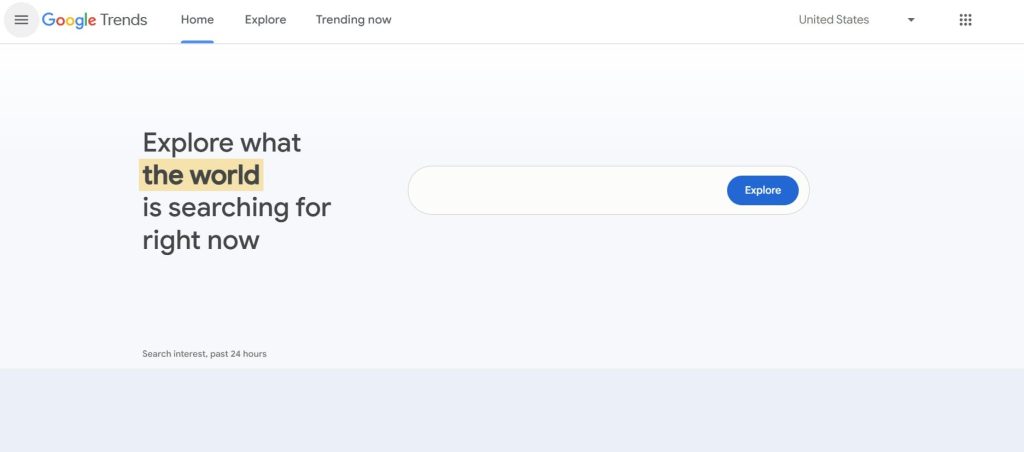Image resolution: width=1024 pixels, height=452 pixels.
Task: Switch to the Home tab
Action: (197, 20)
